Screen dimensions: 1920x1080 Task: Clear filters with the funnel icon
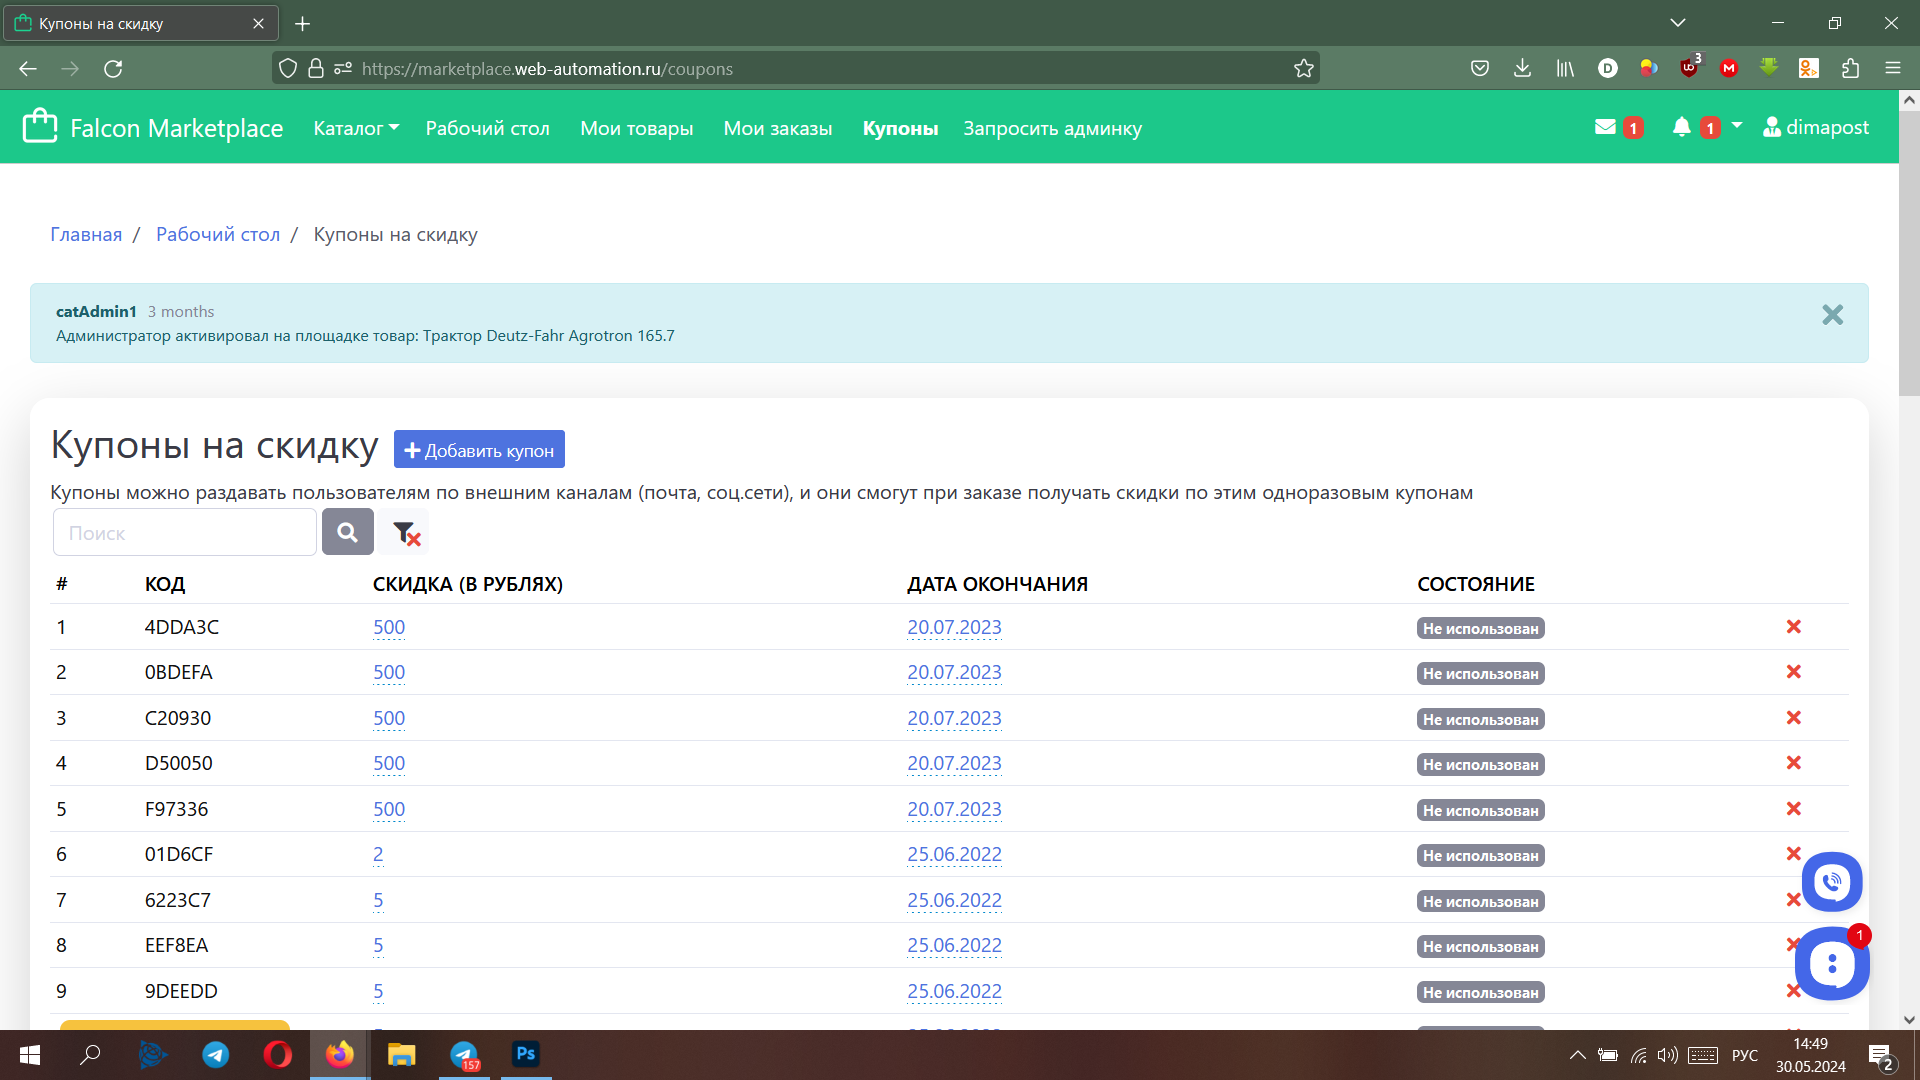403,531
